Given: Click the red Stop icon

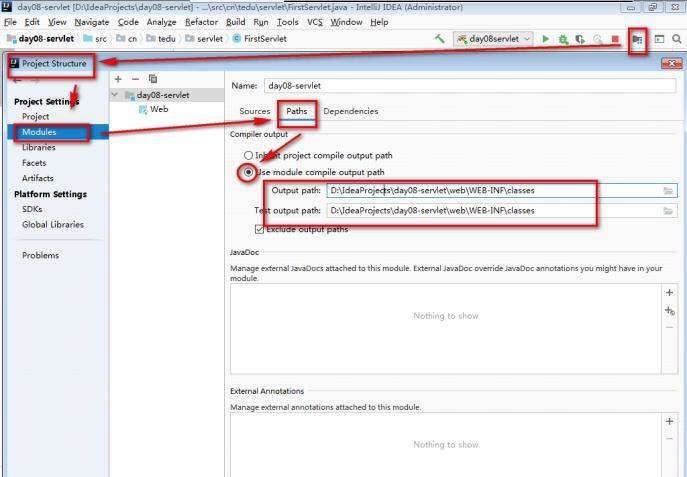Looking at the screenshot, I should tap(615, 39).
